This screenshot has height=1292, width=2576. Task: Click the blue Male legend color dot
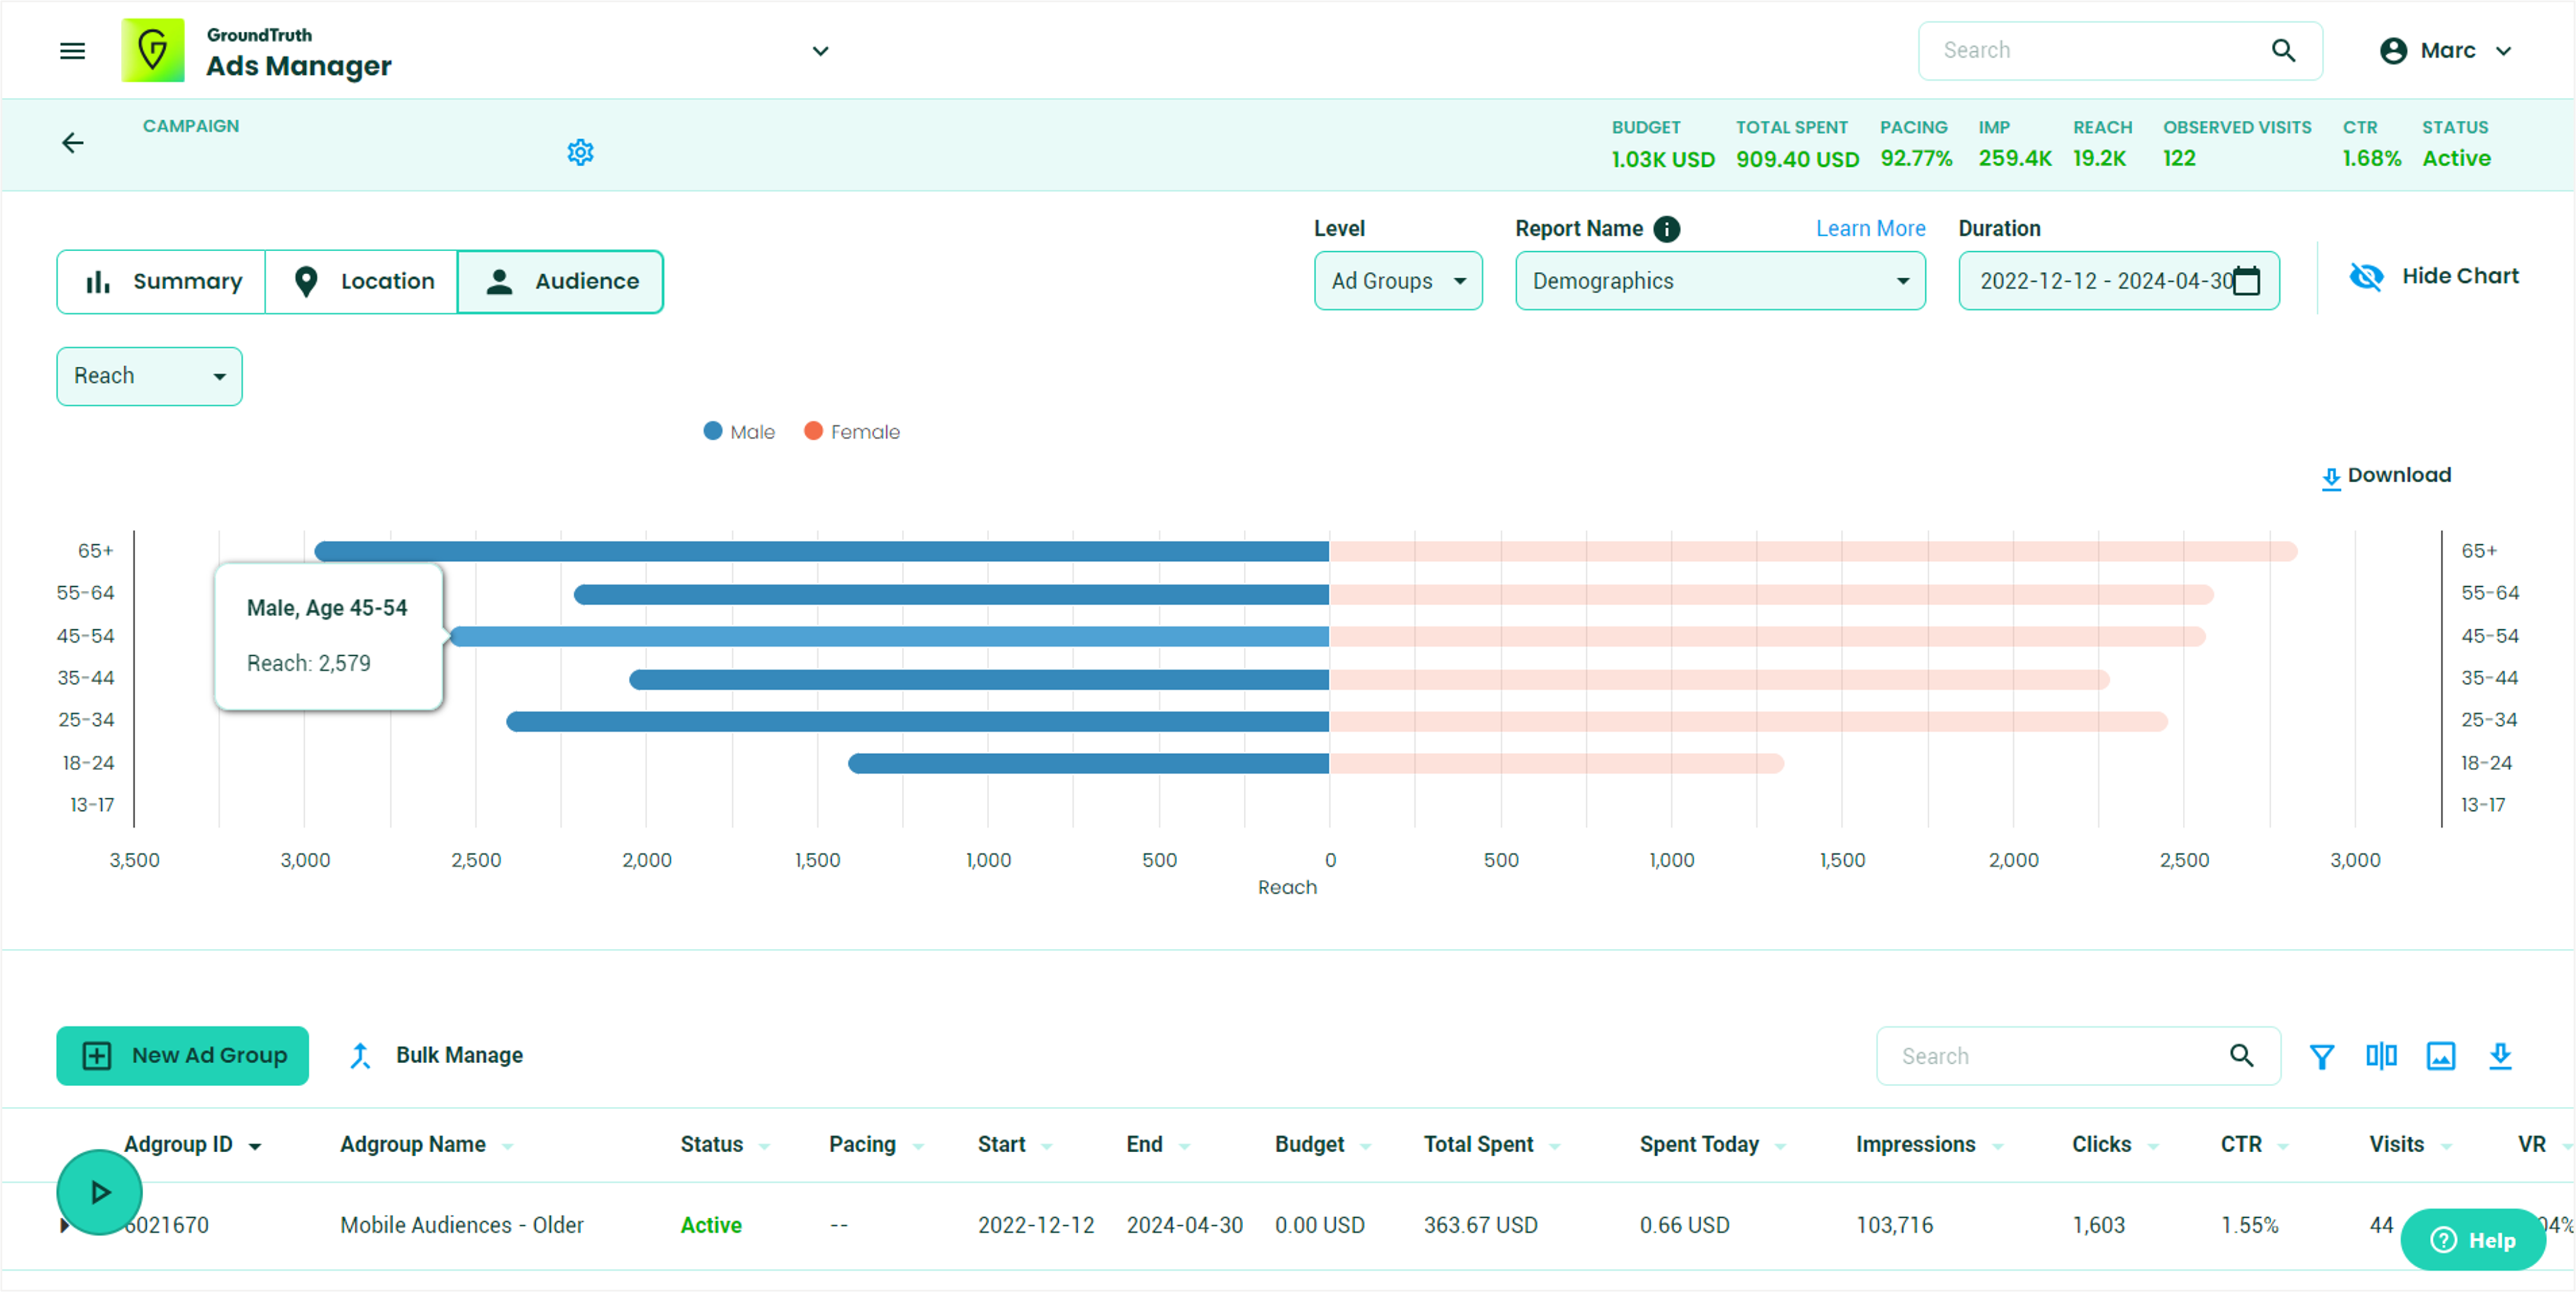[712, 431]
